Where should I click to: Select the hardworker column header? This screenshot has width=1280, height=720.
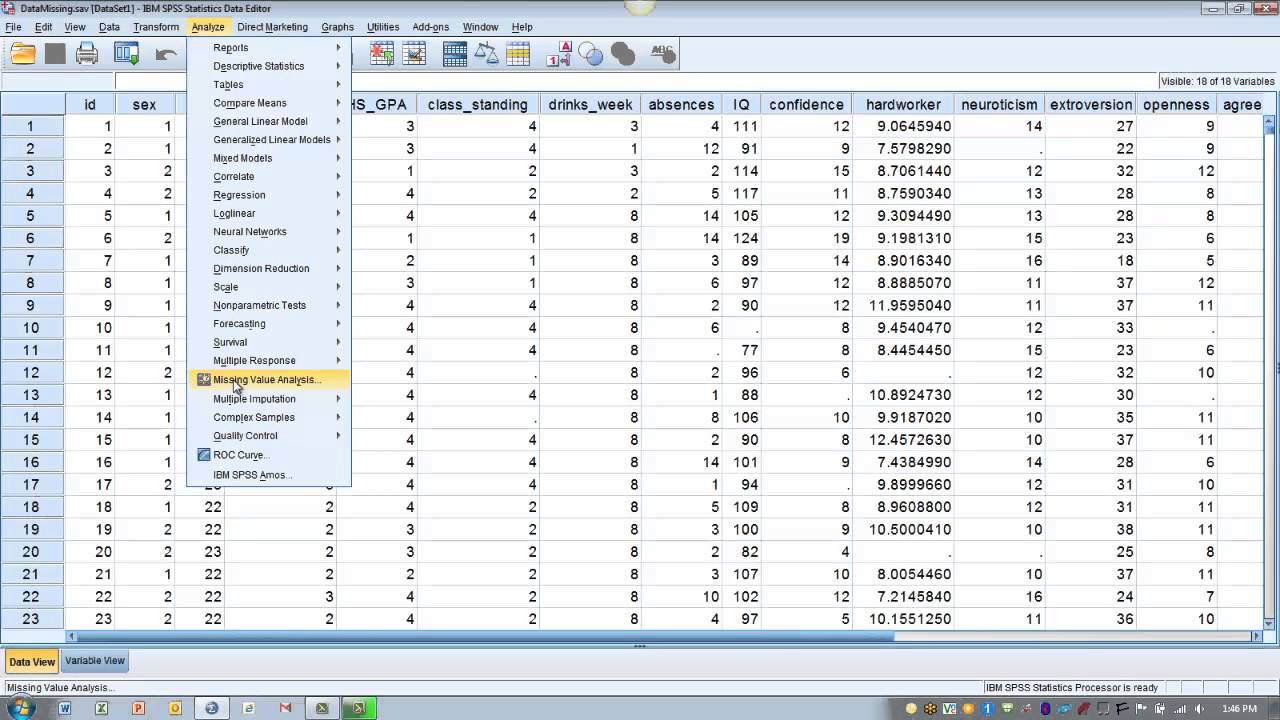903,104
